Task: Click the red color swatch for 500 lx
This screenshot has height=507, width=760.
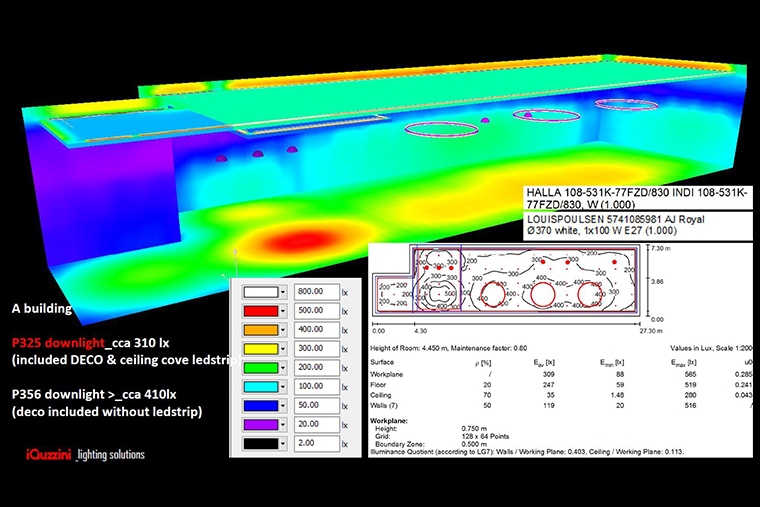Action: (x=261, y=311)
